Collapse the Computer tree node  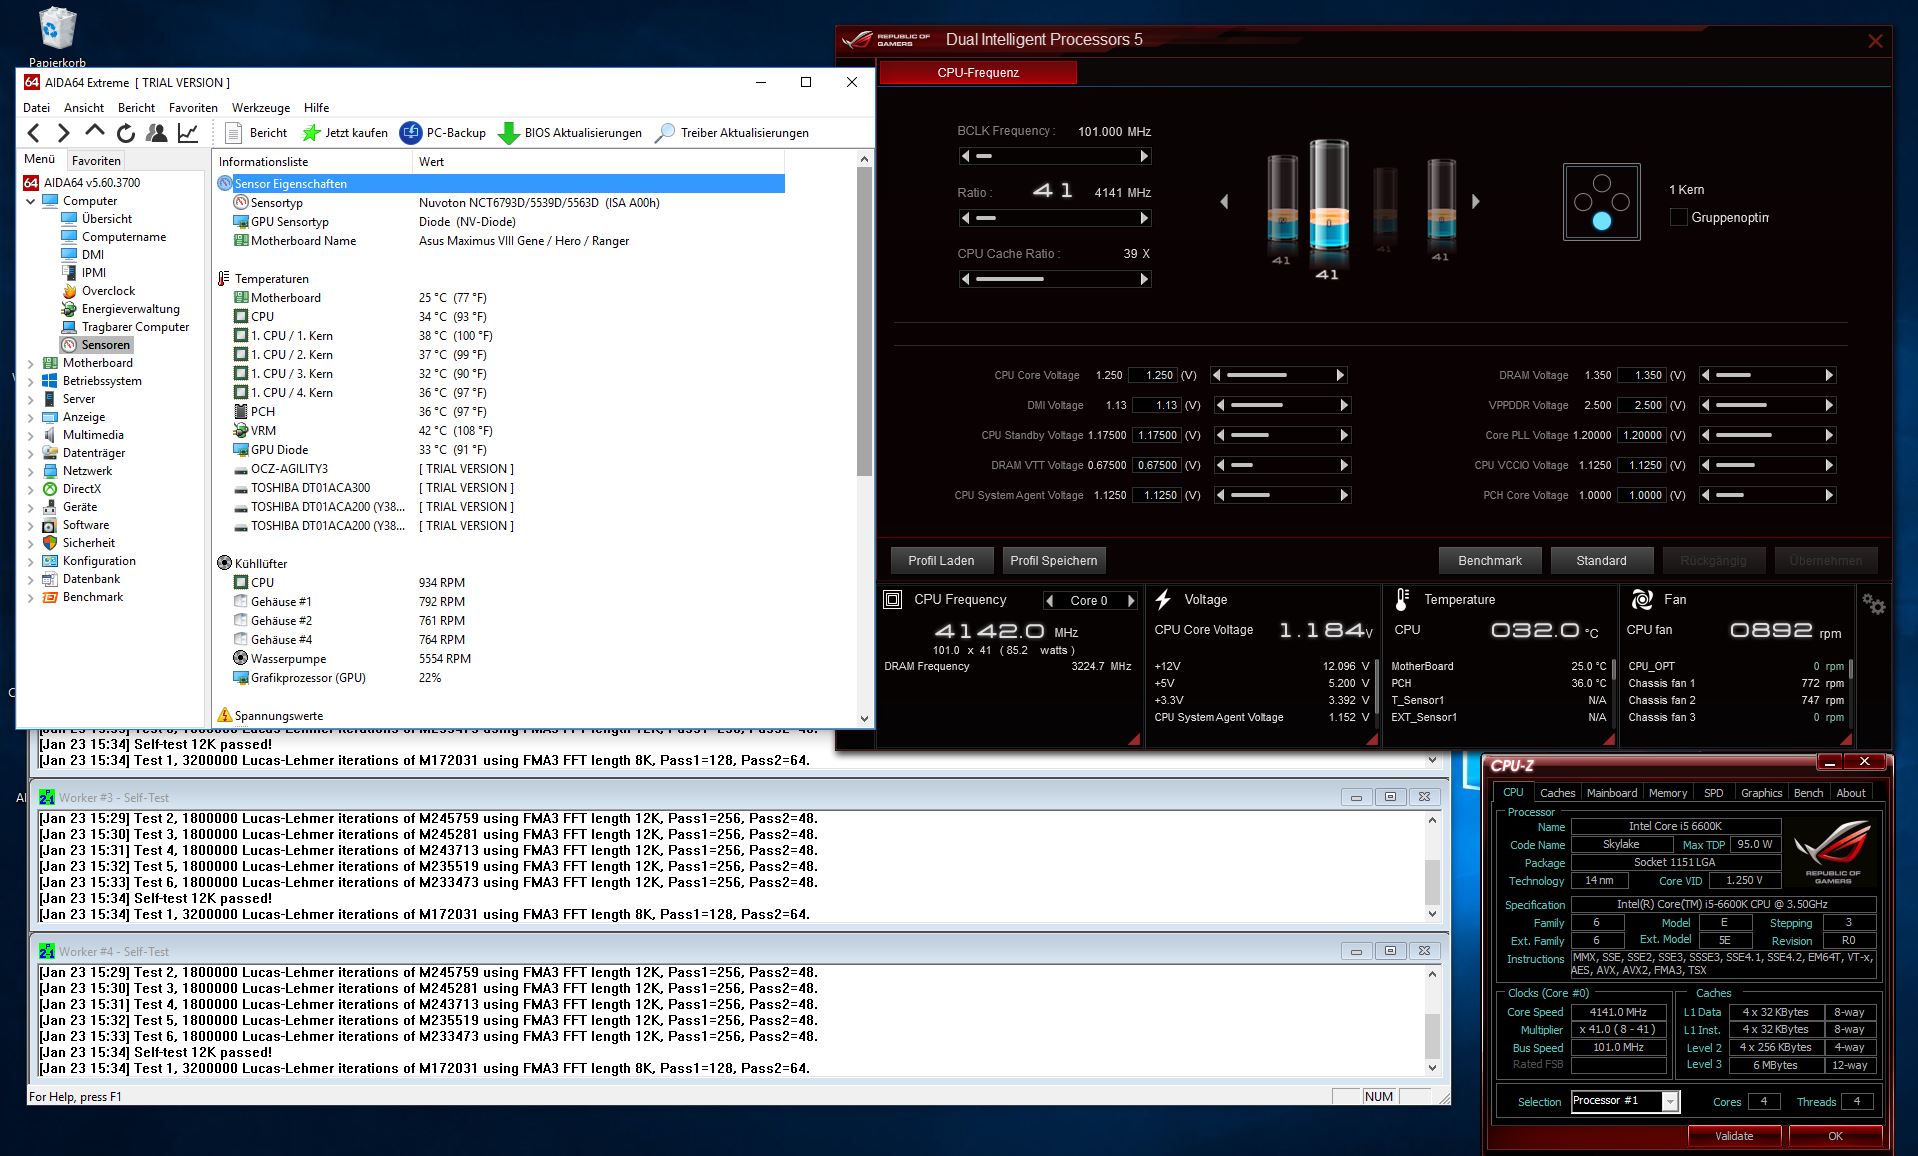pyautogui.click(x=30, y=201)
